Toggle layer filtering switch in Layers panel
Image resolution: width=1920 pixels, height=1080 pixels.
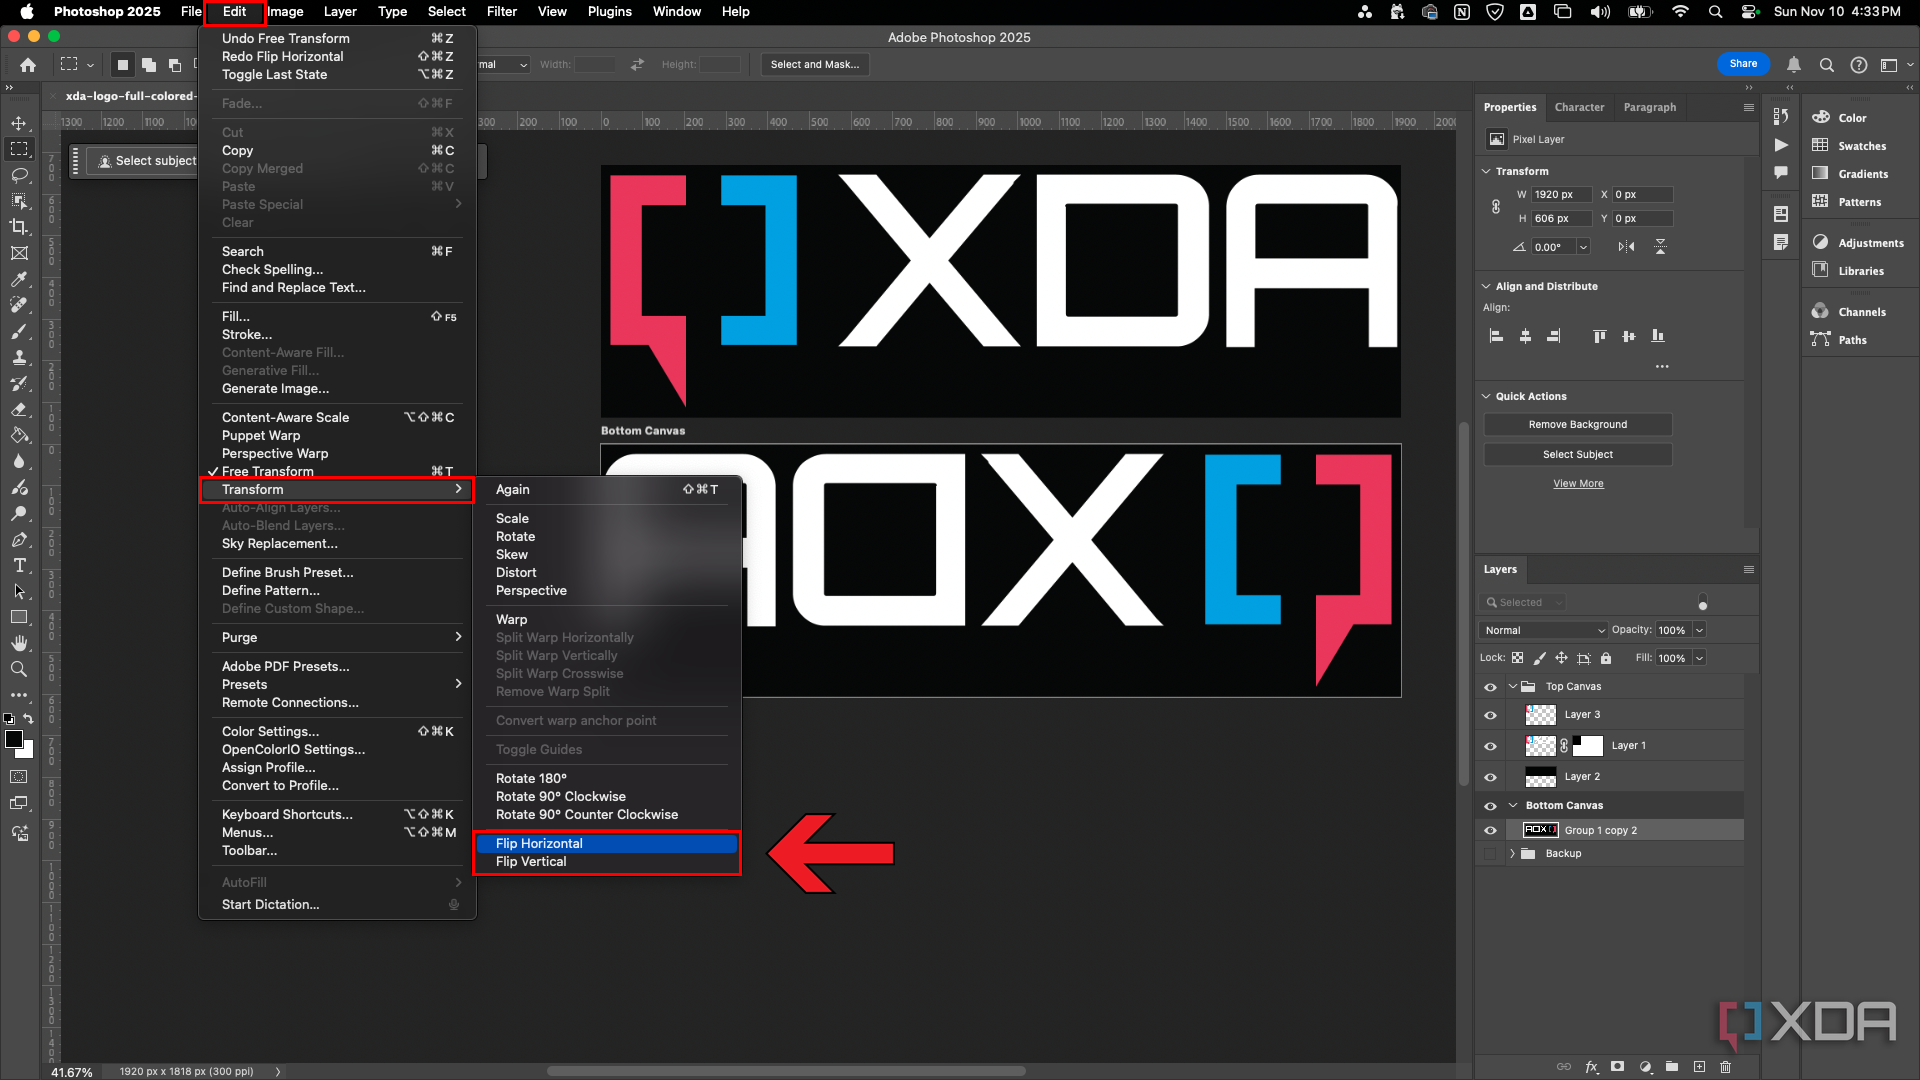1703,603
